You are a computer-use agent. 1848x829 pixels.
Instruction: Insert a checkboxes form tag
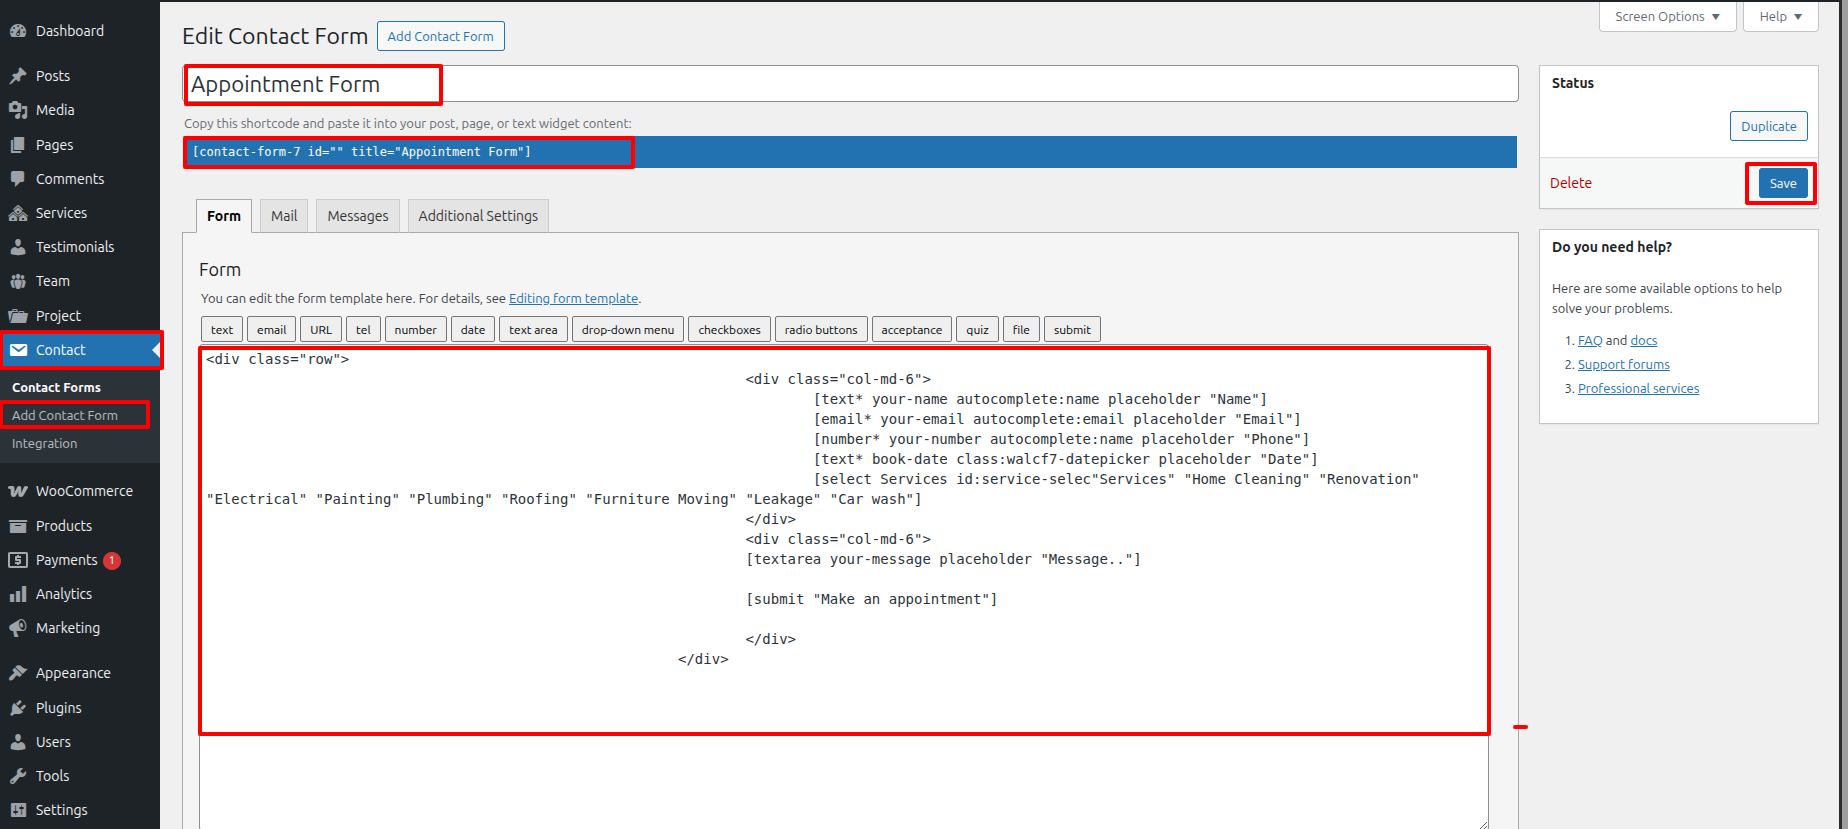coord(729,330)
